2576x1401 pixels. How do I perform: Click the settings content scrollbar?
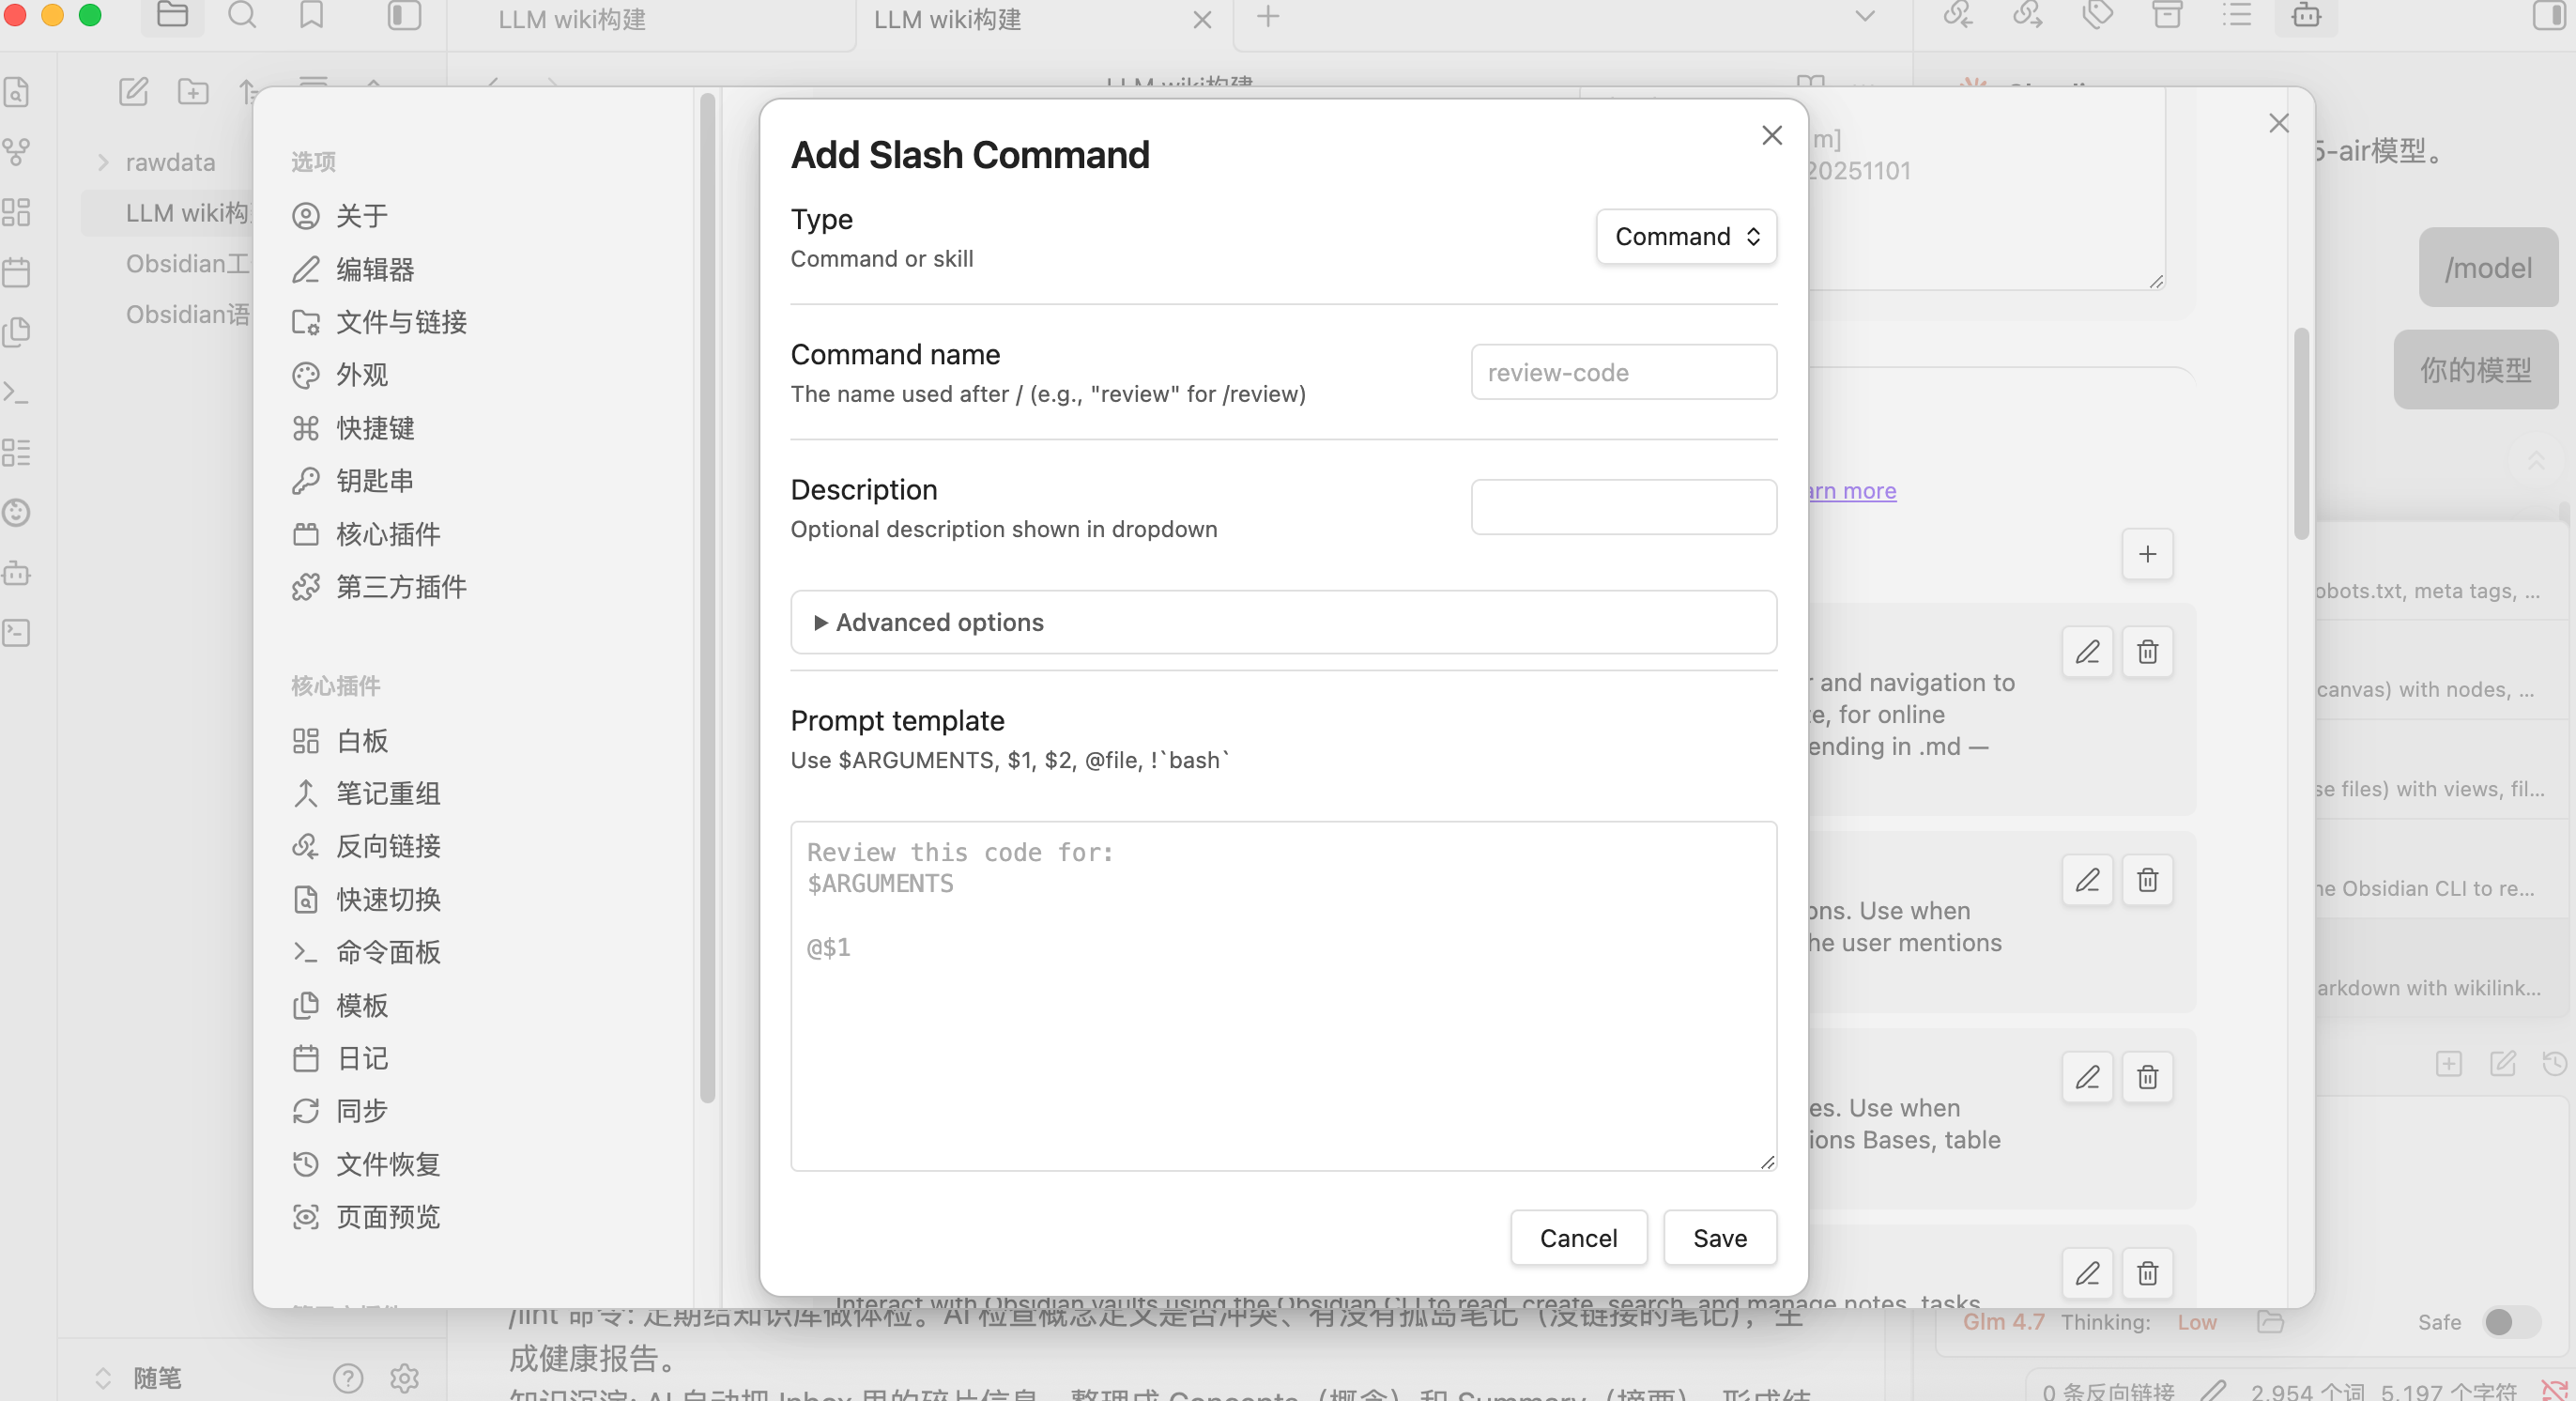point(2301,435)
